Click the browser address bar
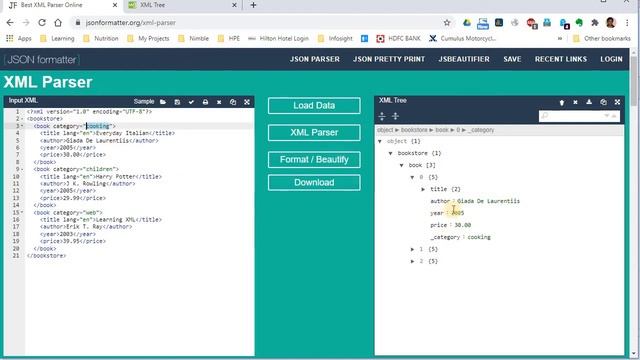 [261, 23]
